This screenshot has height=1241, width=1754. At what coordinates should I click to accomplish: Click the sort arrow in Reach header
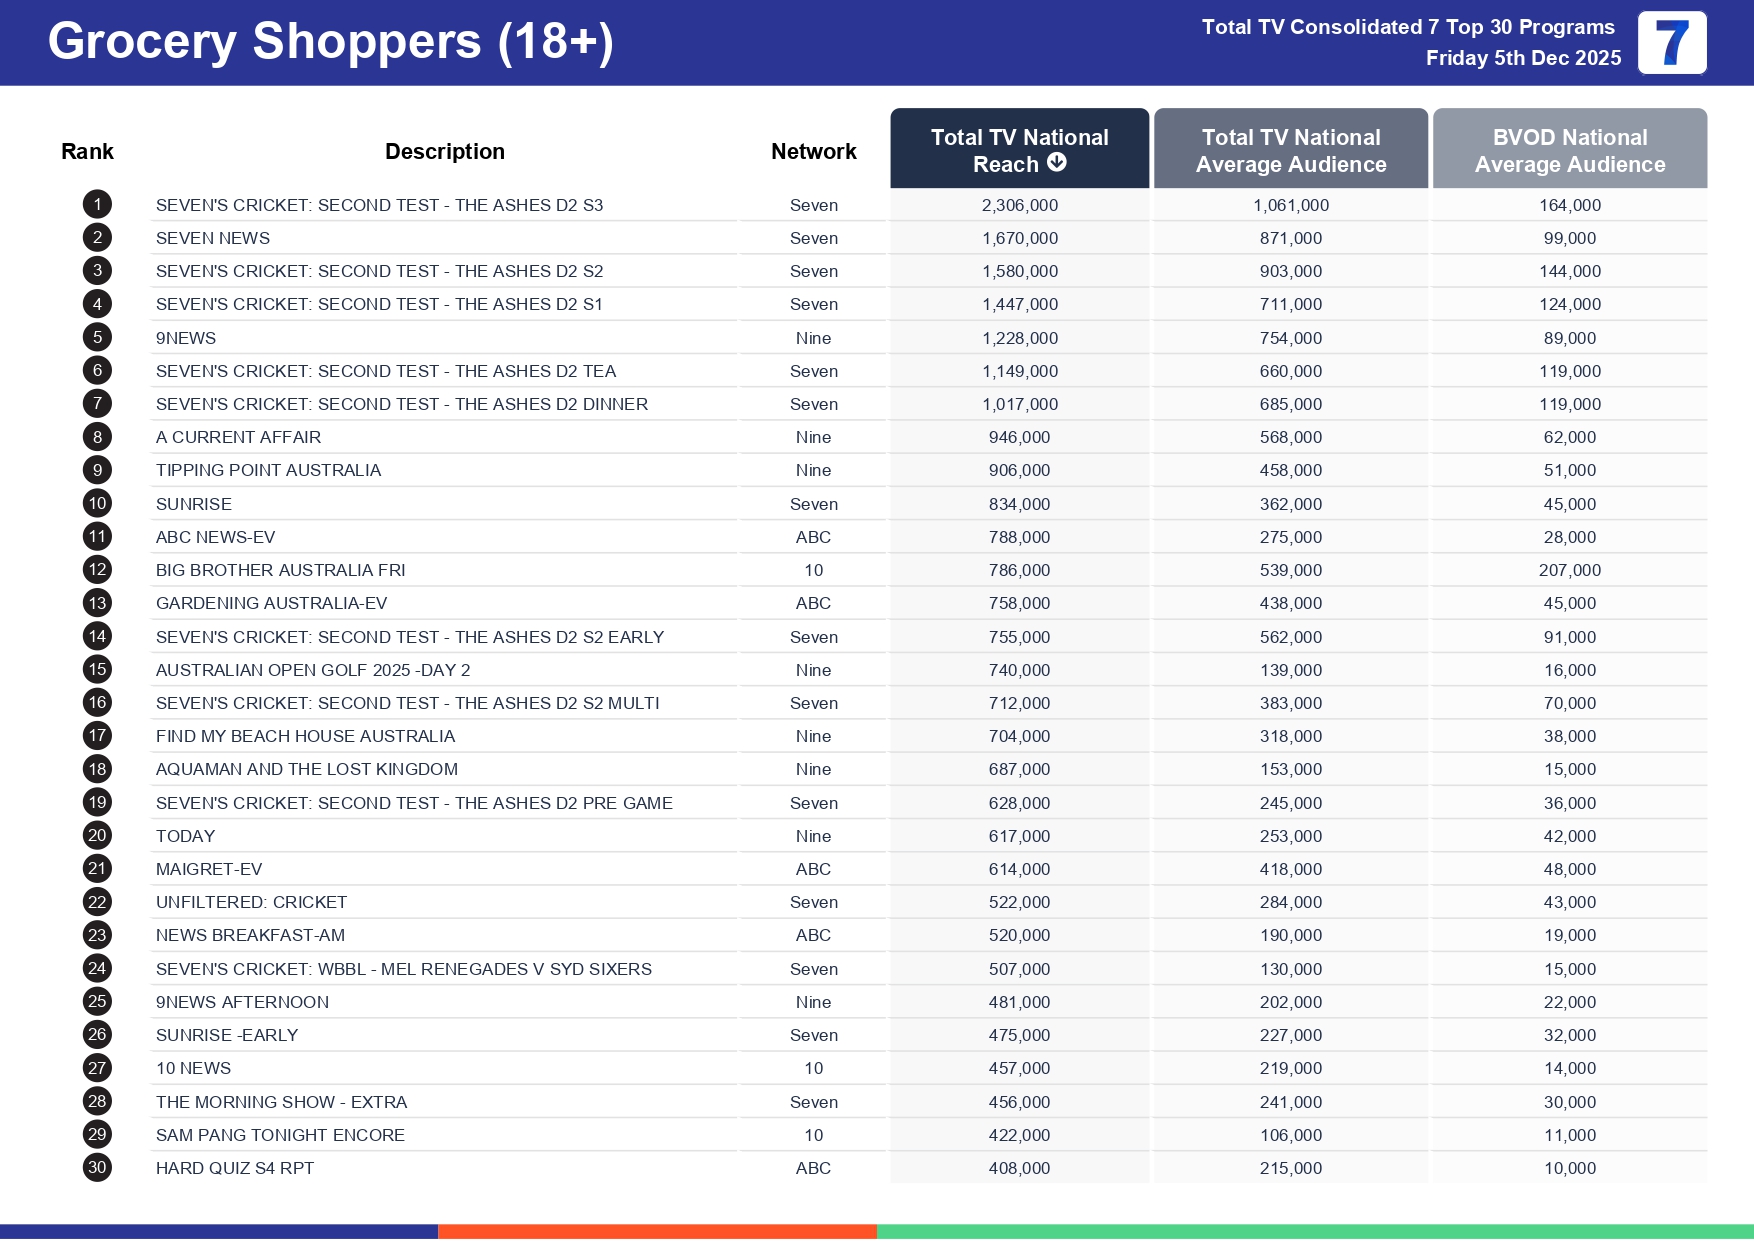click(x=1057, y=163)
